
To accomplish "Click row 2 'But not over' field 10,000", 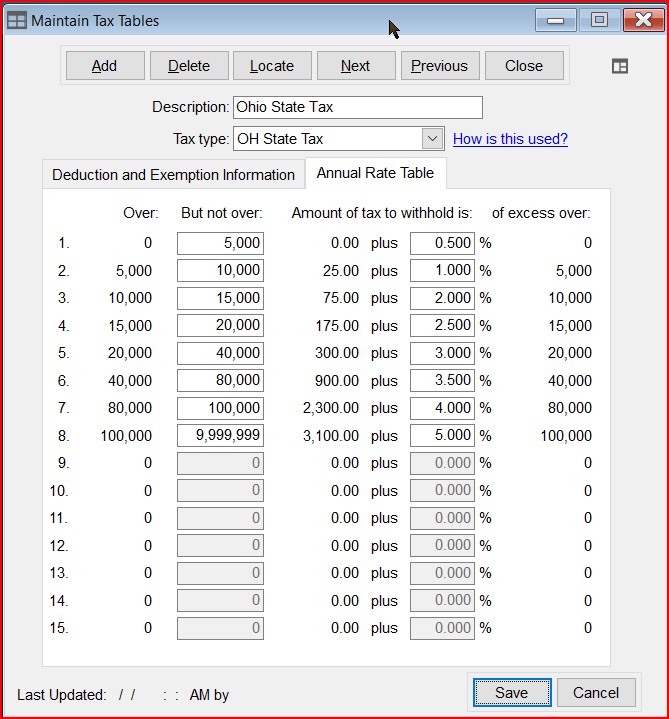I will (x=221, y=271).
